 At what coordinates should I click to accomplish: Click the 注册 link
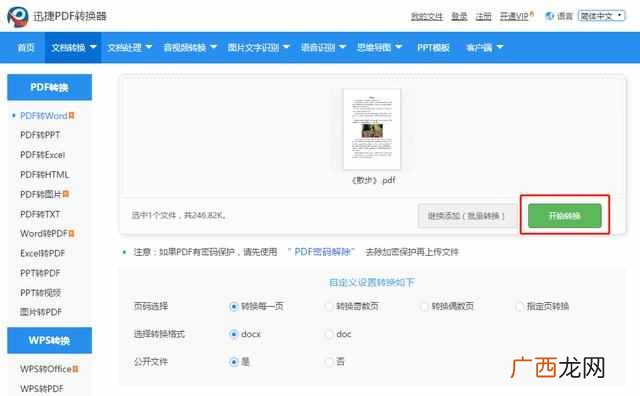point(483,16)
